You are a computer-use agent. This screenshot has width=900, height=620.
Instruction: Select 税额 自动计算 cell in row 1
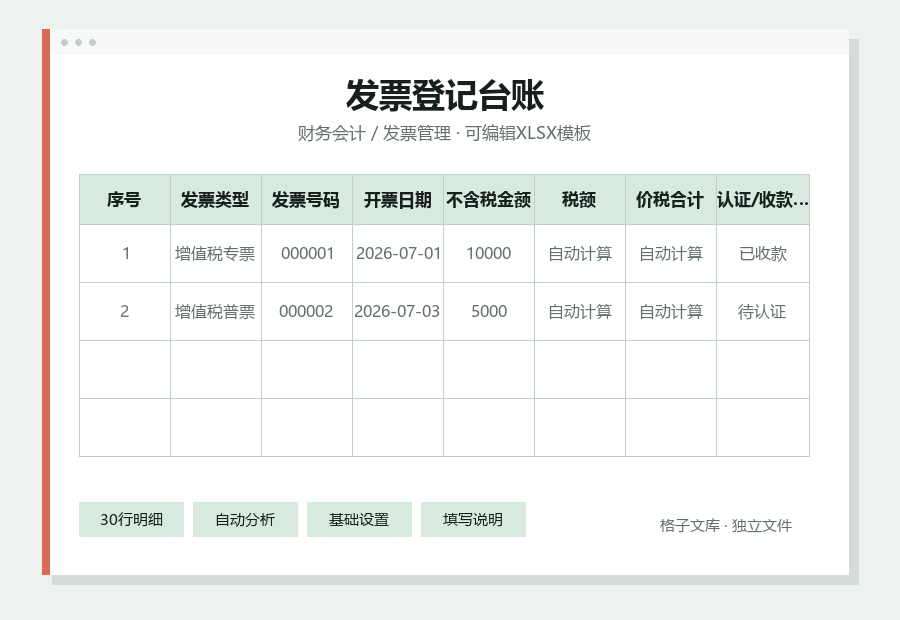coord(580,254)
